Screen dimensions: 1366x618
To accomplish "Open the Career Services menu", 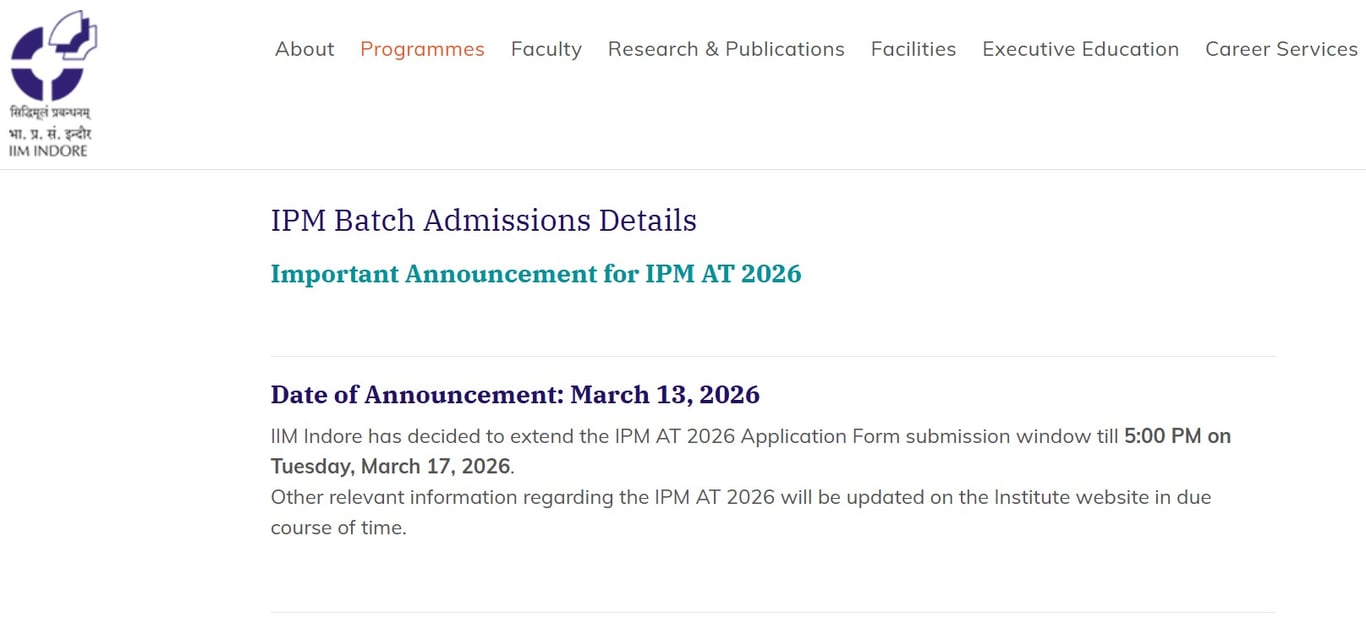I will pyautogui.click(x=1281, y=49).
